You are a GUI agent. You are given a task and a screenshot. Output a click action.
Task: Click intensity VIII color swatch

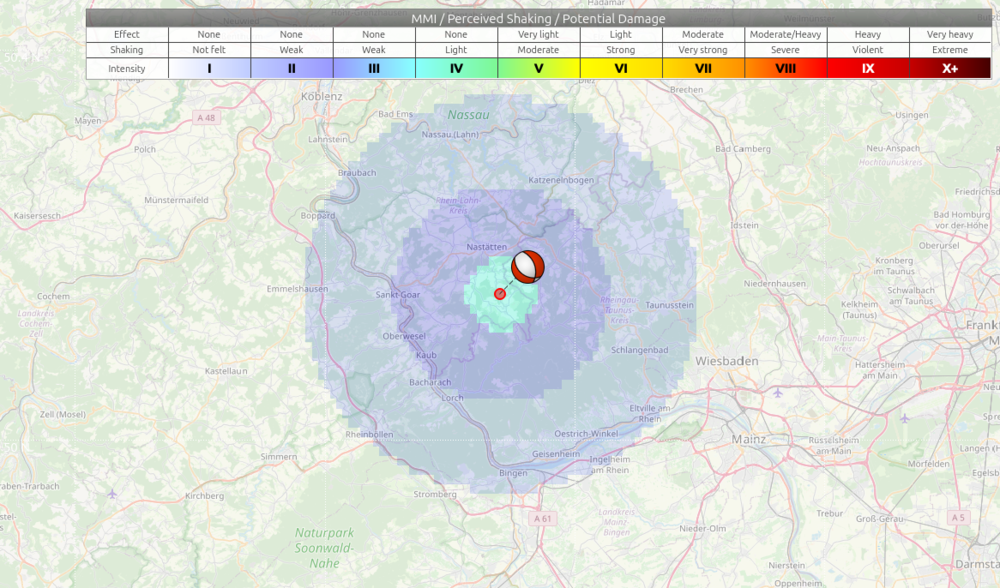tap(785, 68)
